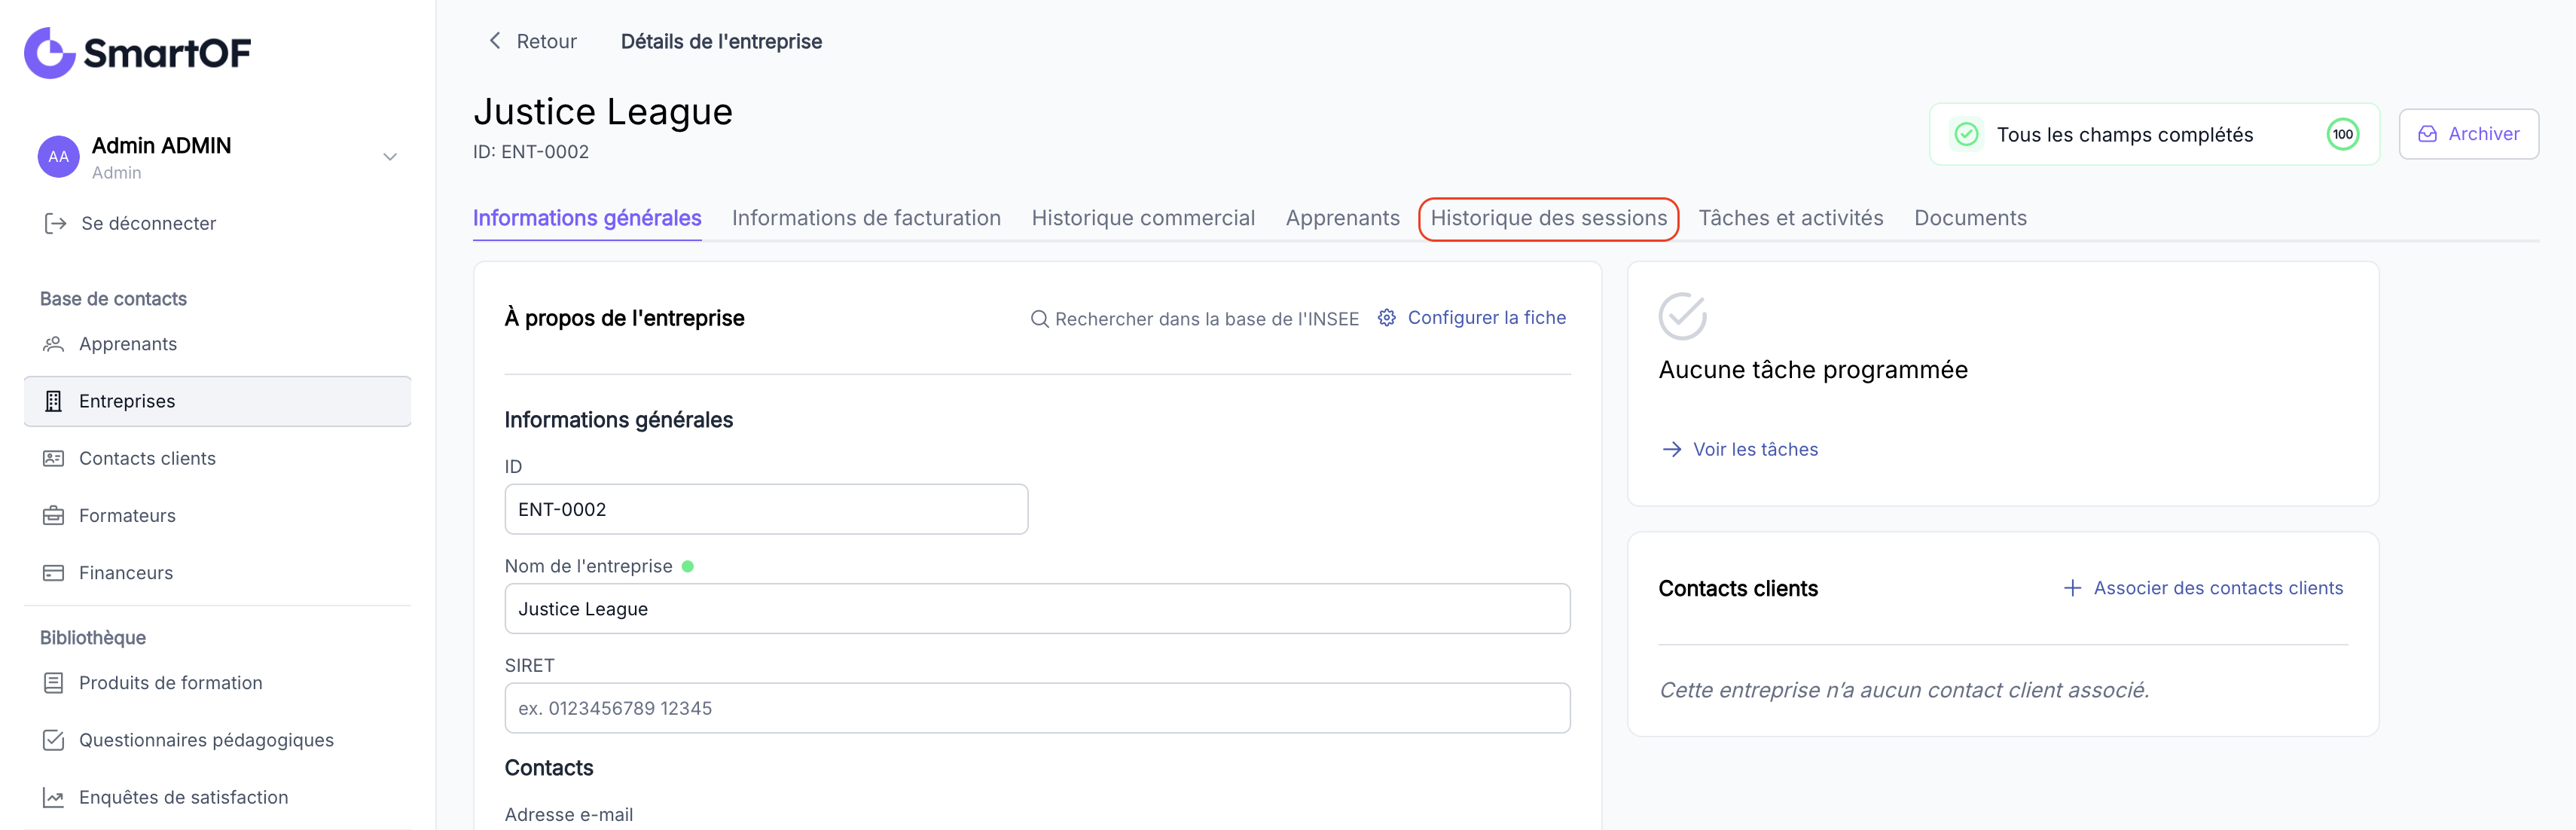Open Questionnaires pédagogiques
The width and height of the screenshot is (2576, 830).
coord(206,740)
